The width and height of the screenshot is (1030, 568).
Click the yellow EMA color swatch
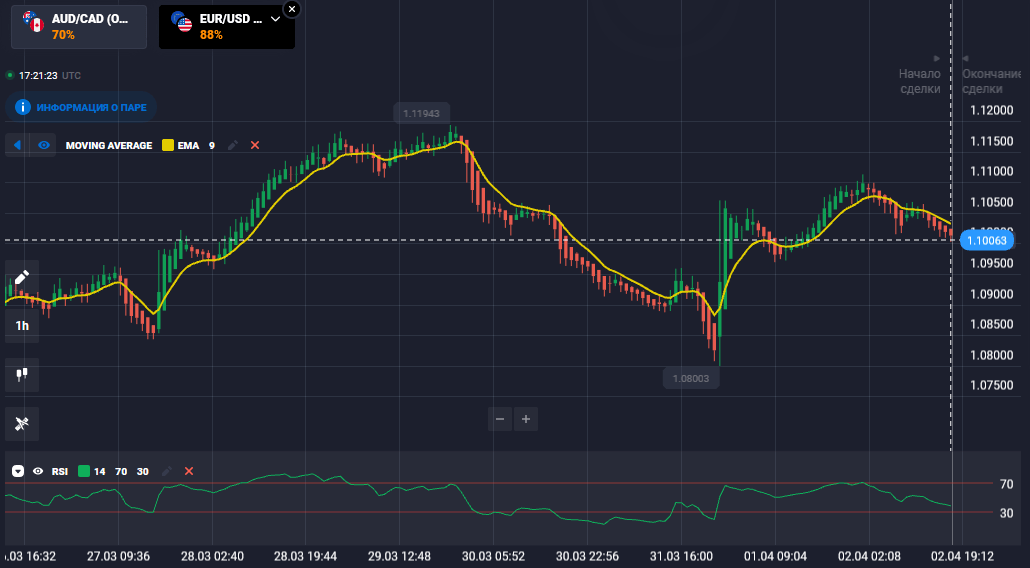pyautogui.click(x=168, y=145)
